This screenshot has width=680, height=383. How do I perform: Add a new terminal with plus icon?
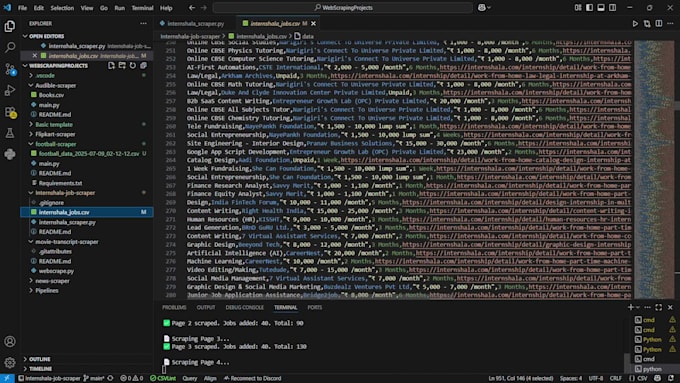(630, 307)
